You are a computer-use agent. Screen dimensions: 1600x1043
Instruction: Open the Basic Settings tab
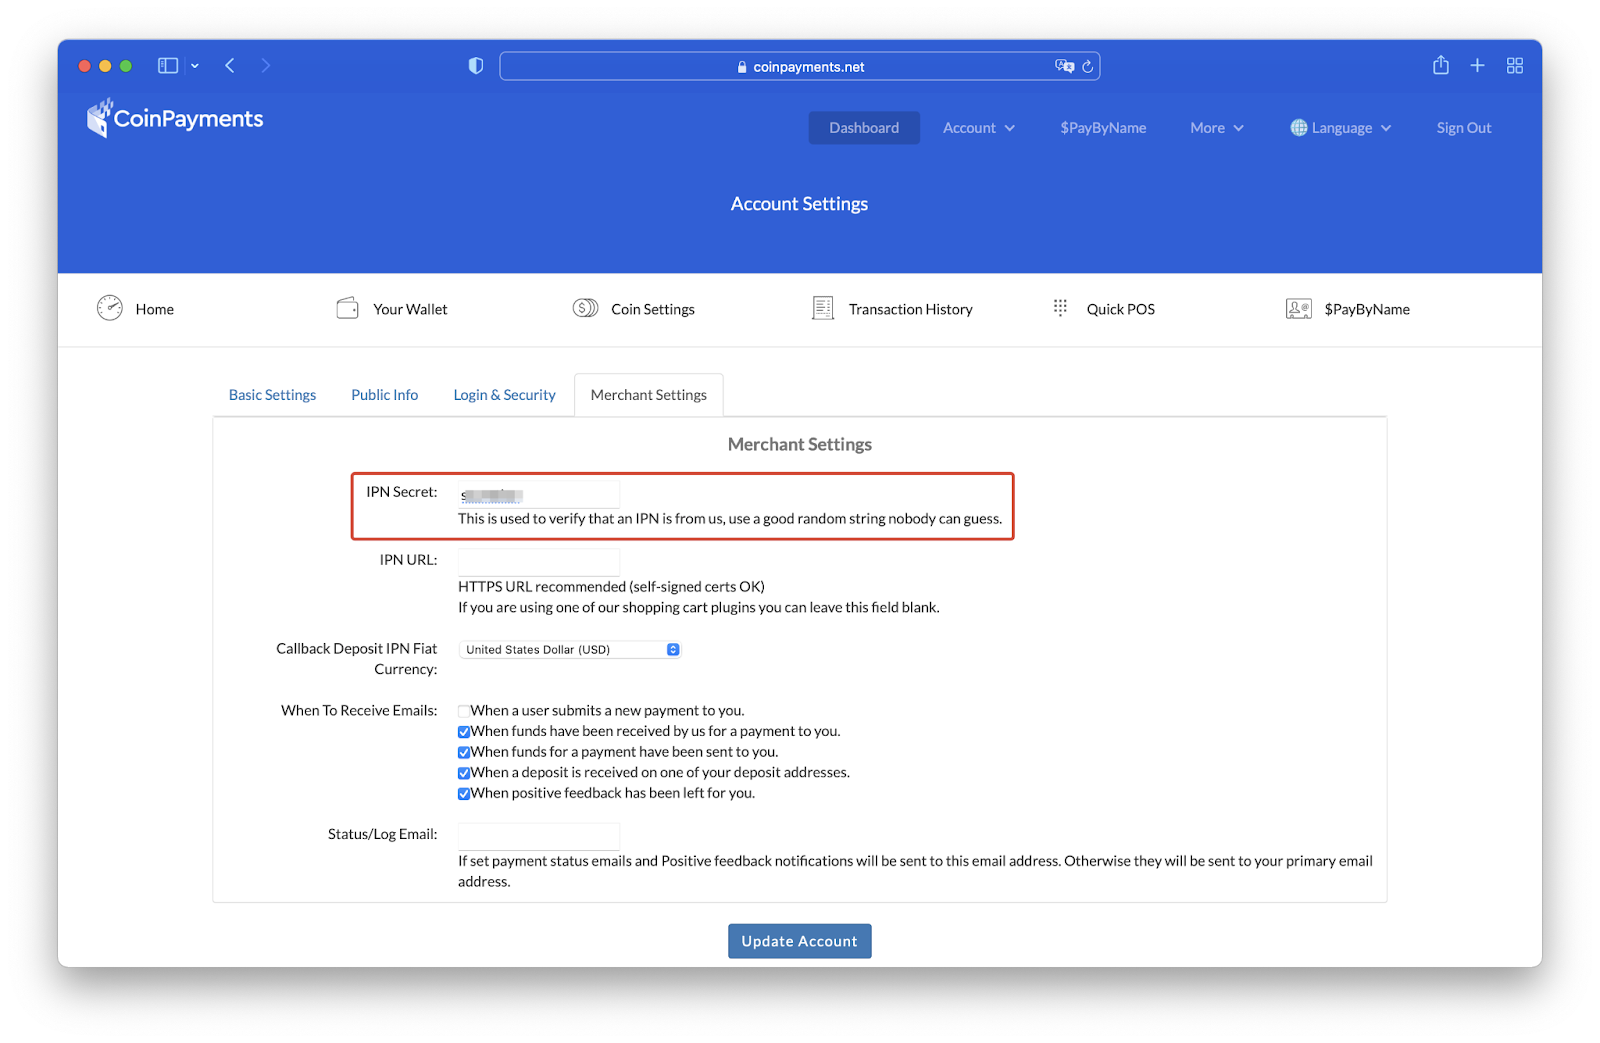point(272,395)
